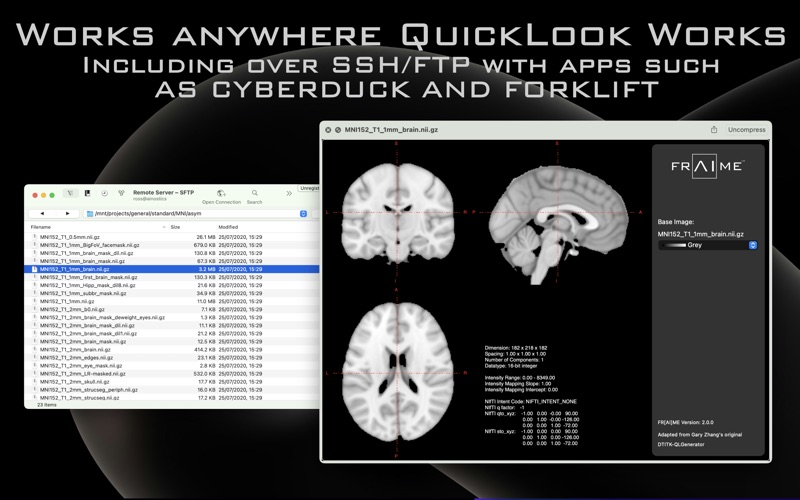Click the 414.2 KB size cell

click(204, 349)
